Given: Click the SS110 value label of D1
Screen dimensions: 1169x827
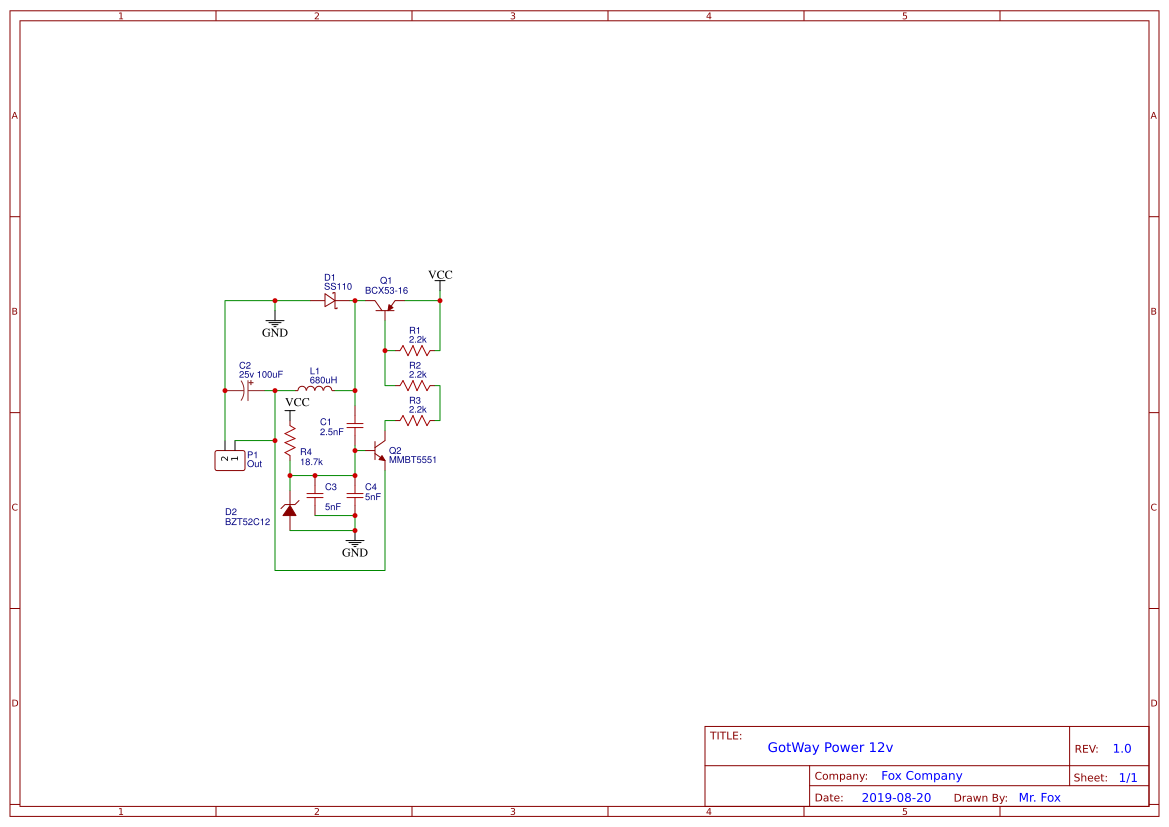Looking at the screenshot, I should pos(338,287).
